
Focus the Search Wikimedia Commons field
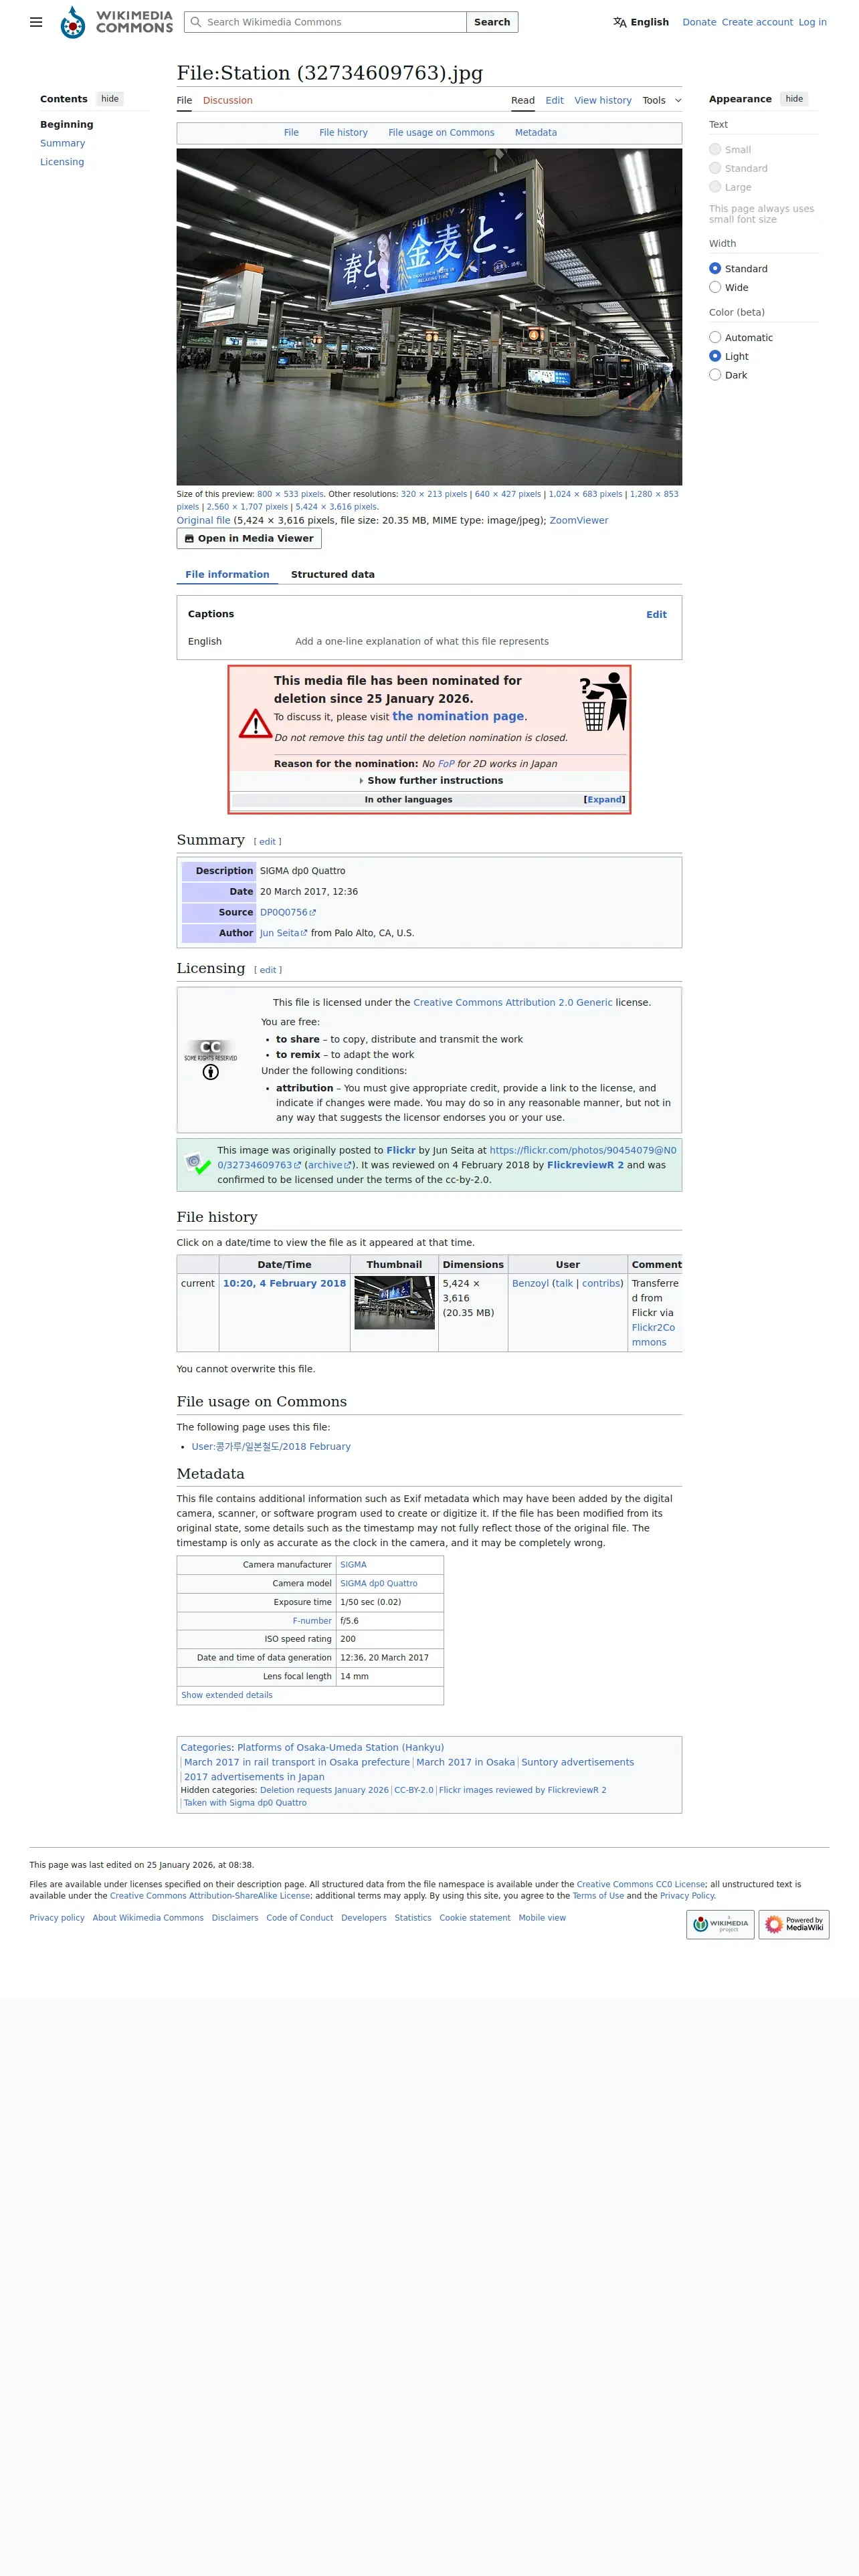tap(326, 22)
